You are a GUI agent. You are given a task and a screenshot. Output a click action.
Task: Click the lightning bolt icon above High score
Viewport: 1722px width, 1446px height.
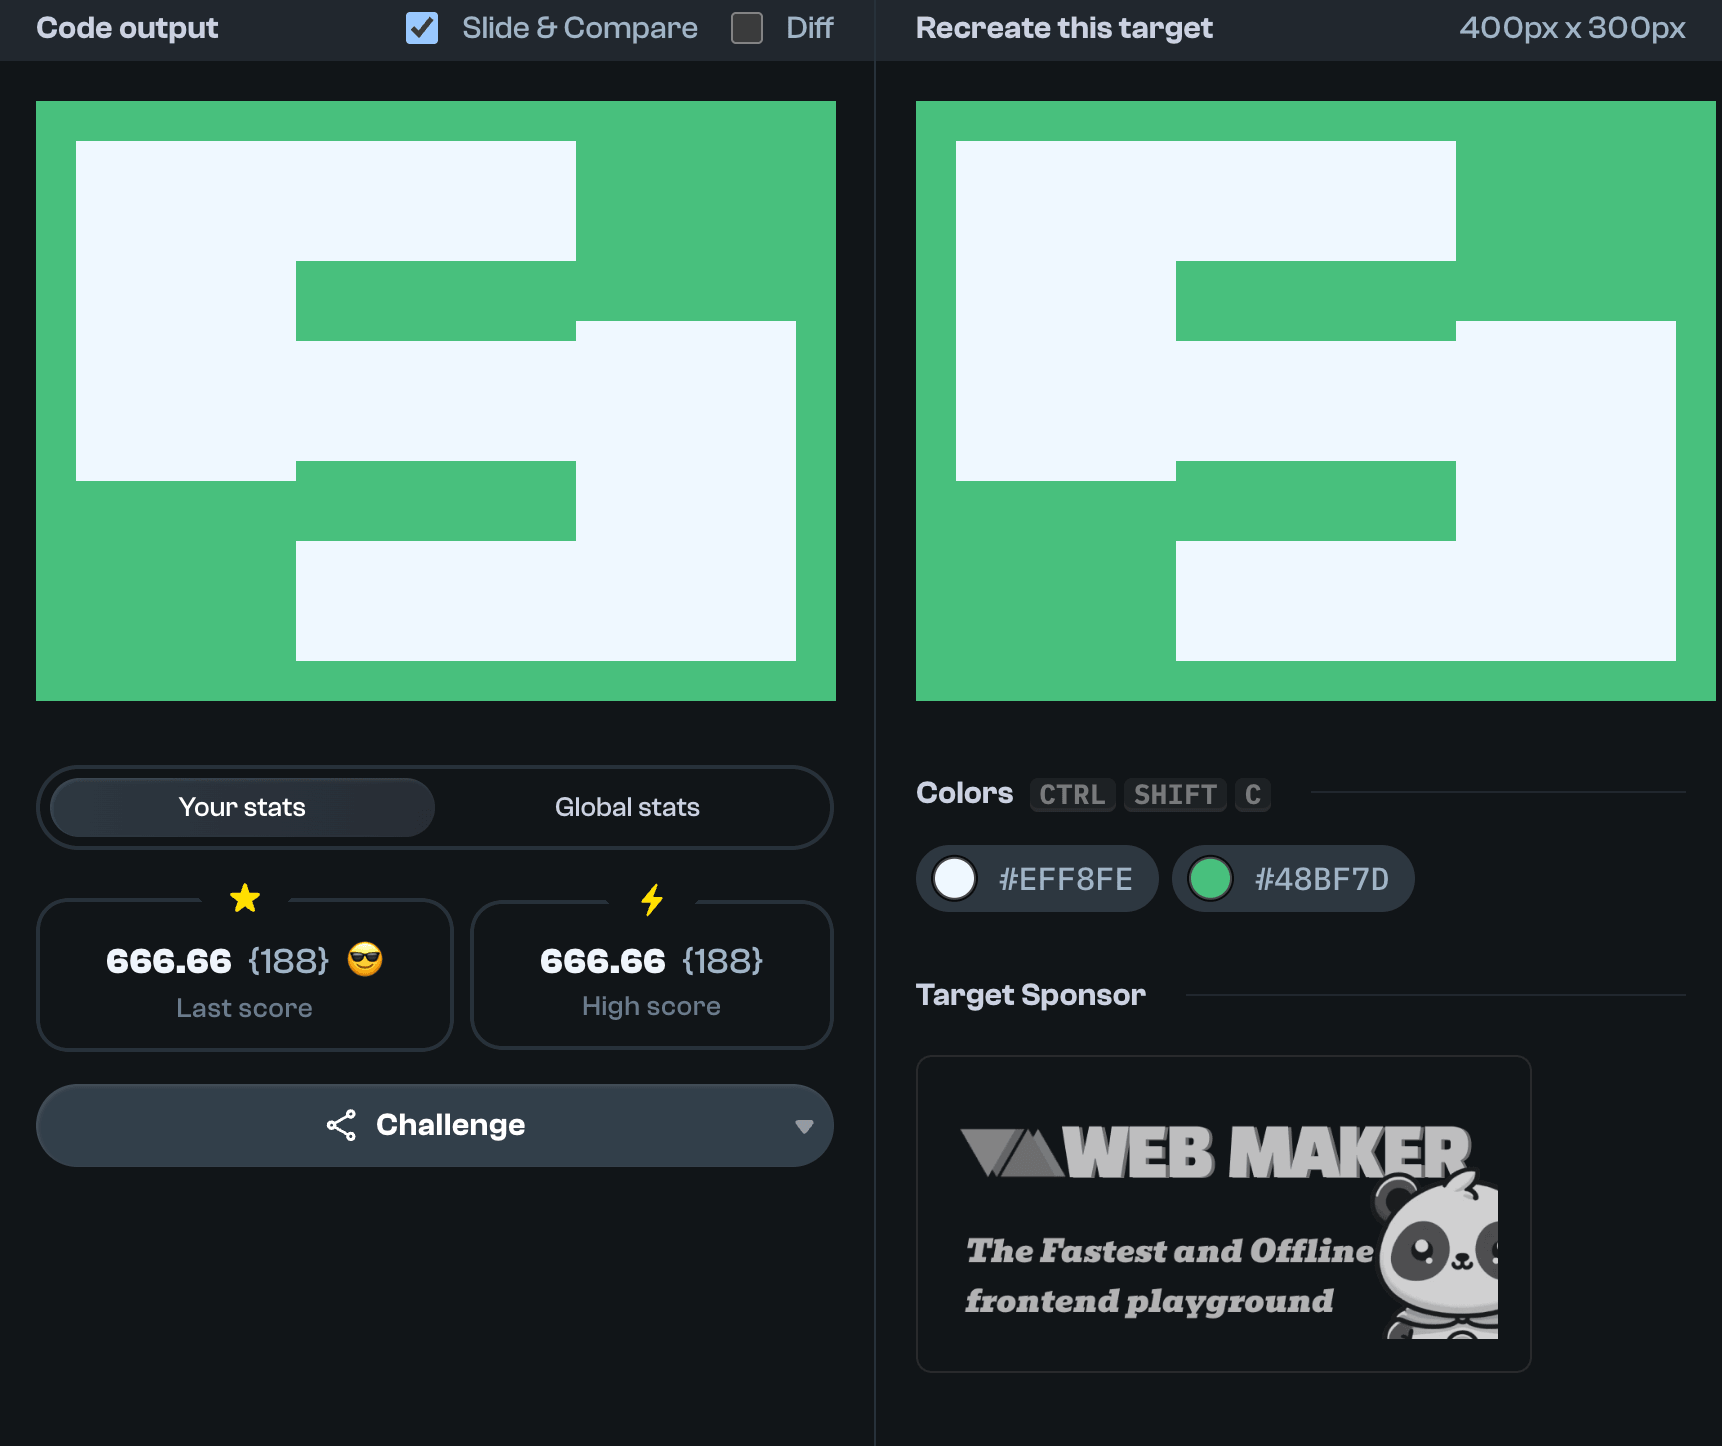[652, 900]
